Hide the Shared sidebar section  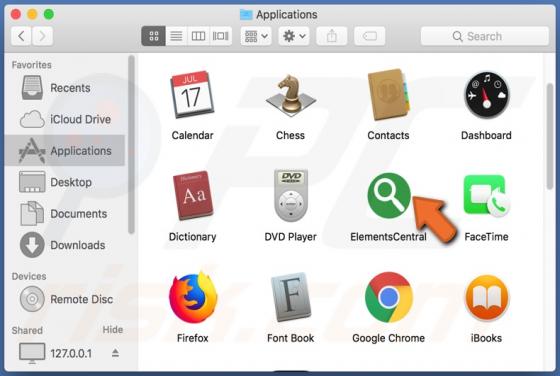pos(112,330)
